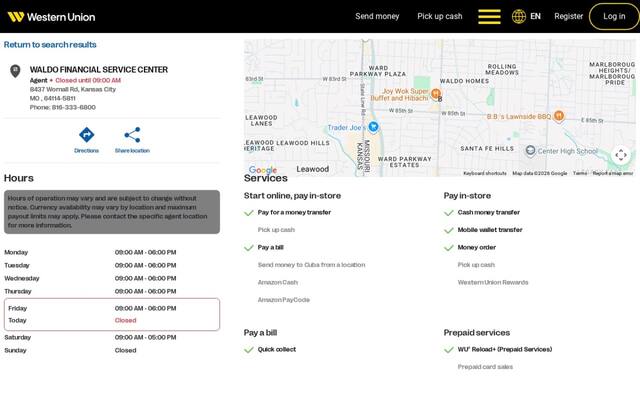Click the Directions text link
This screenshot has height=400, width=640.
(x=87, y=151)
